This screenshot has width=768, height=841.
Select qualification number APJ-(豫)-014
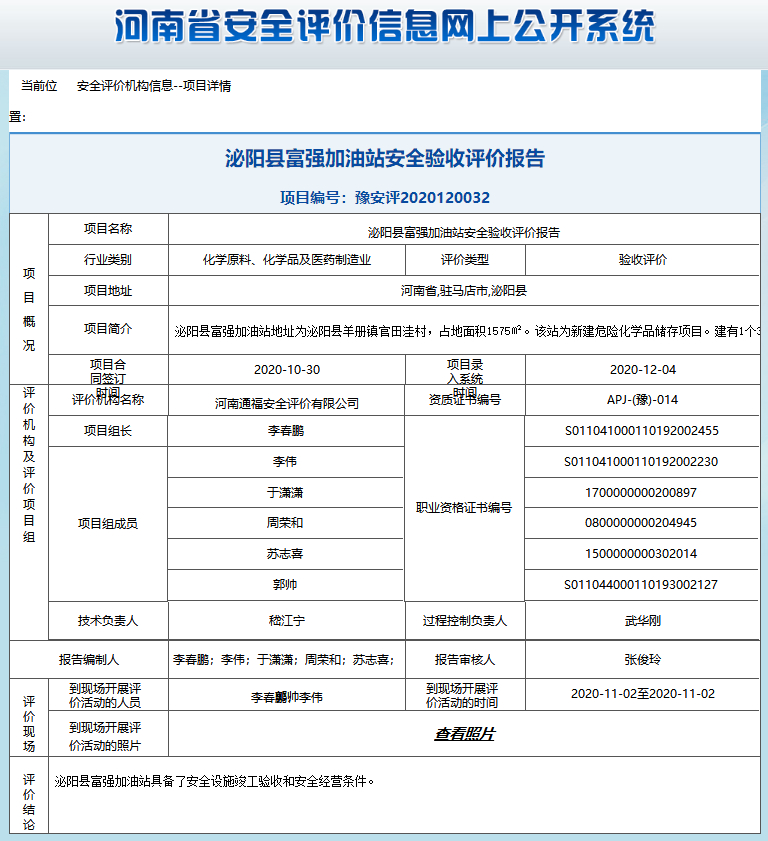pos(643,400)
